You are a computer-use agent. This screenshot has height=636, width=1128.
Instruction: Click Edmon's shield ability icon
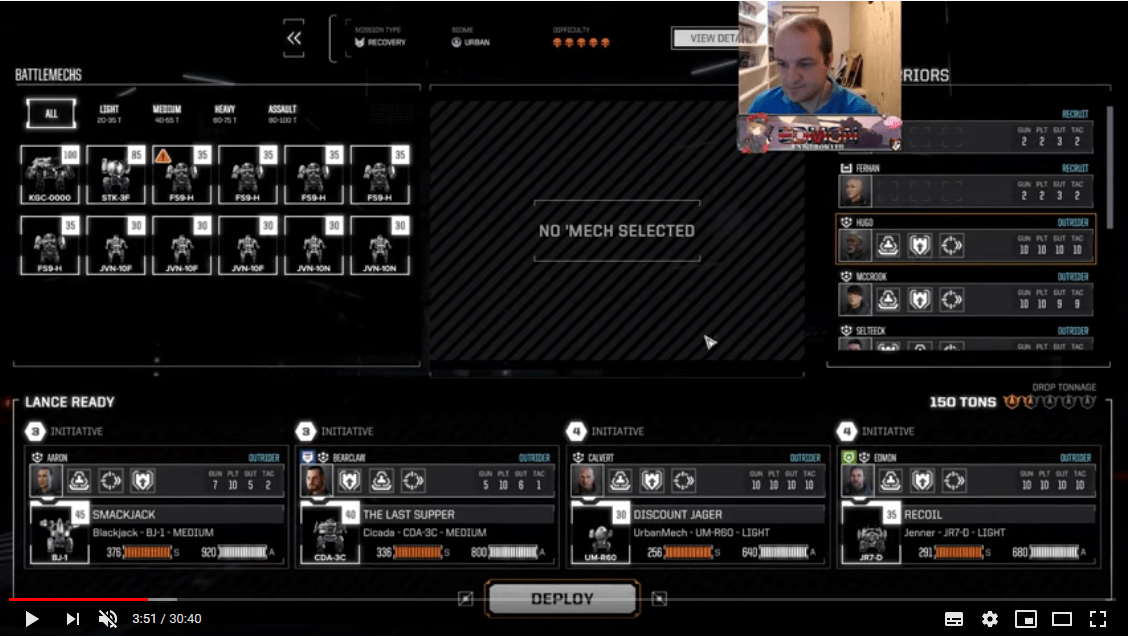922,481
